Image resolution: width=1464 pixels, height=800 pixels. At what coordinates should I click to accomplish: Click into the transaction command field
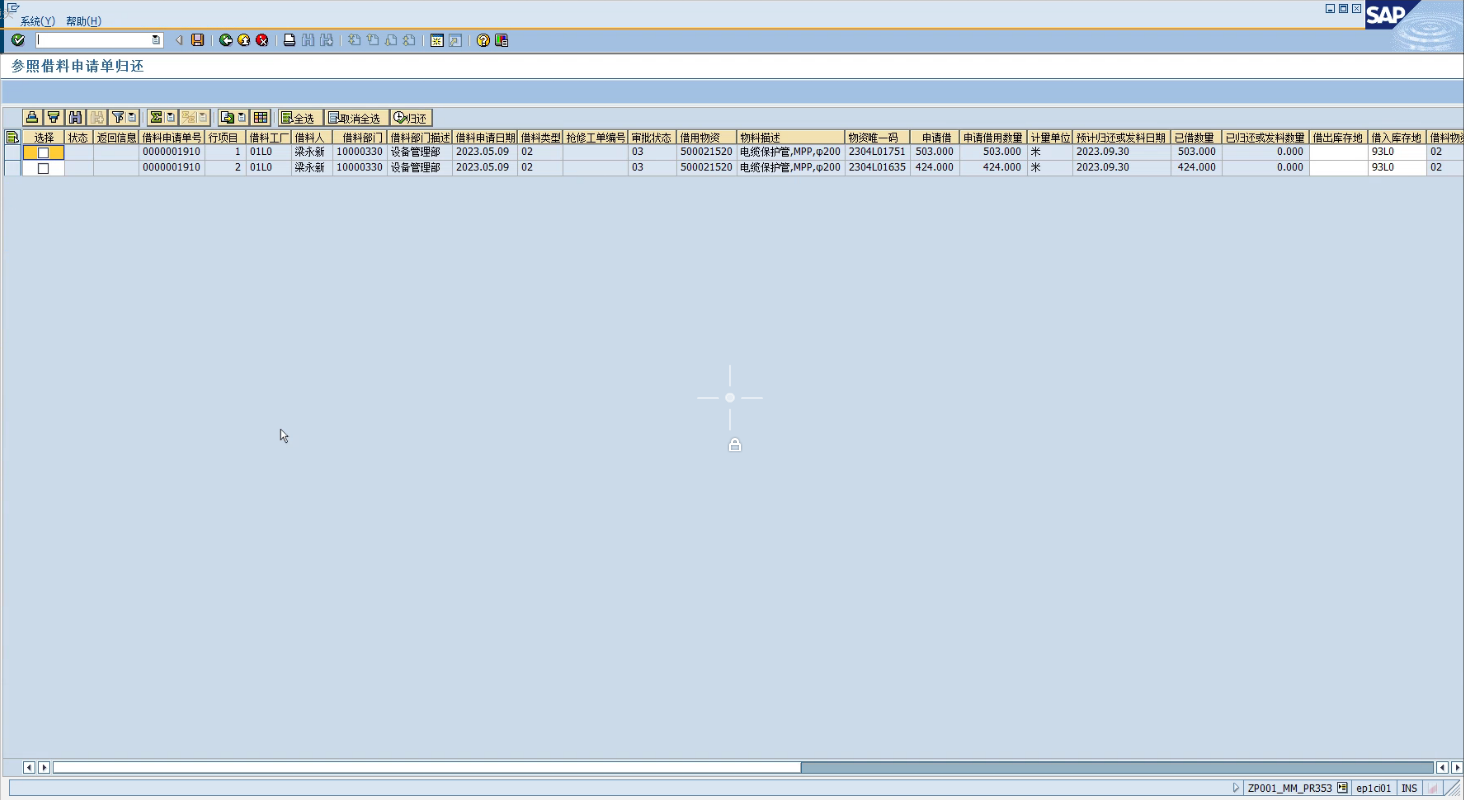[x=93, y=40]
